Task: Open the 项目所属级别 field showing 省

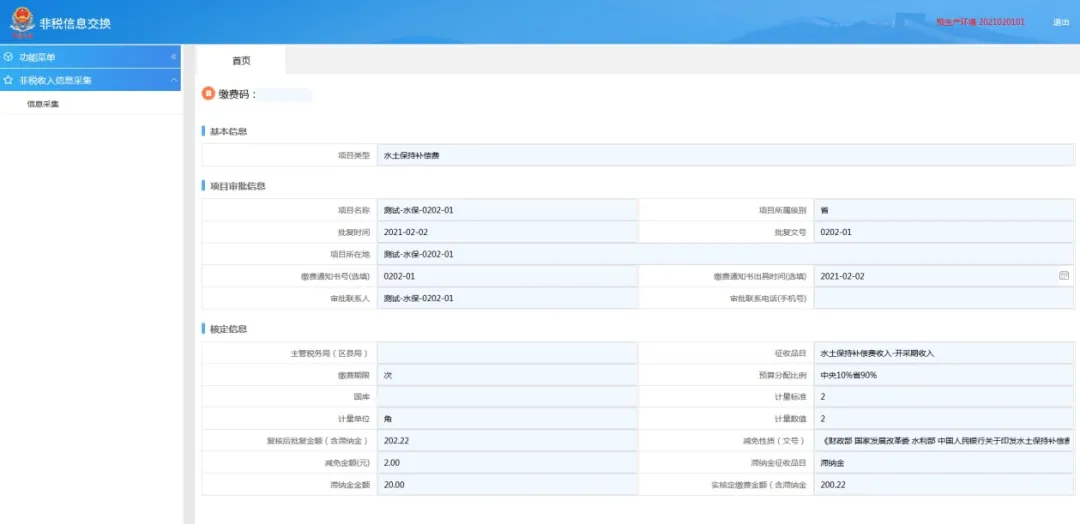Action: click(x=944, y=210)
